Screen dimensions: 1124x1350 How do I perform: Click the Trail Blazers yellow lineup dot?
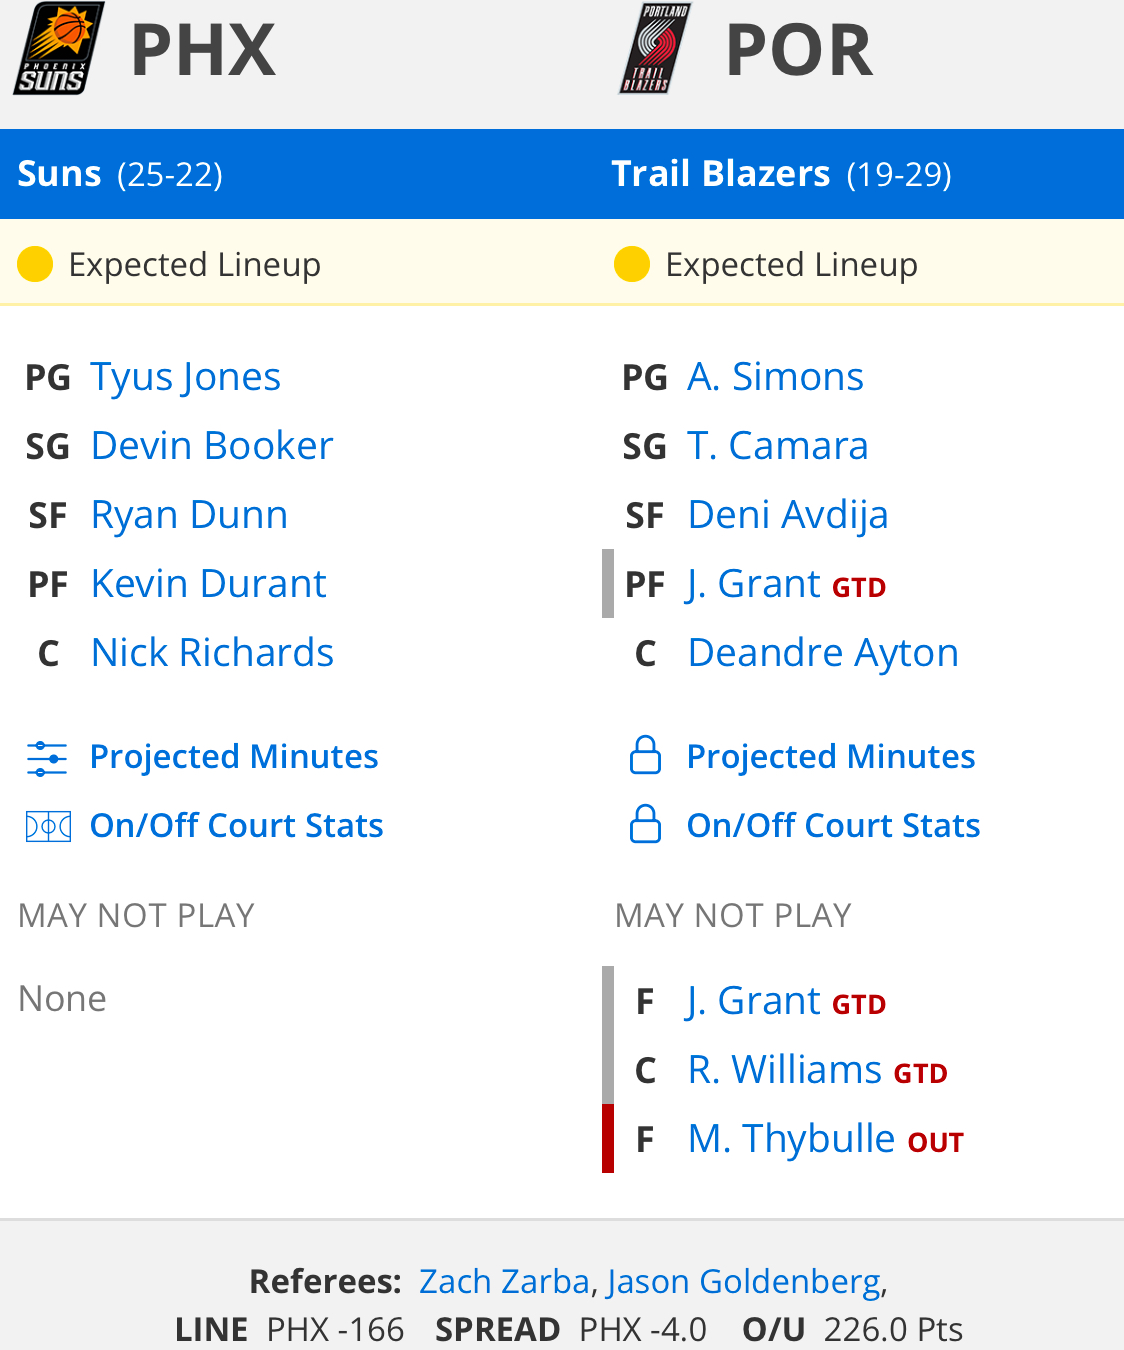click(x=632, y=265)
